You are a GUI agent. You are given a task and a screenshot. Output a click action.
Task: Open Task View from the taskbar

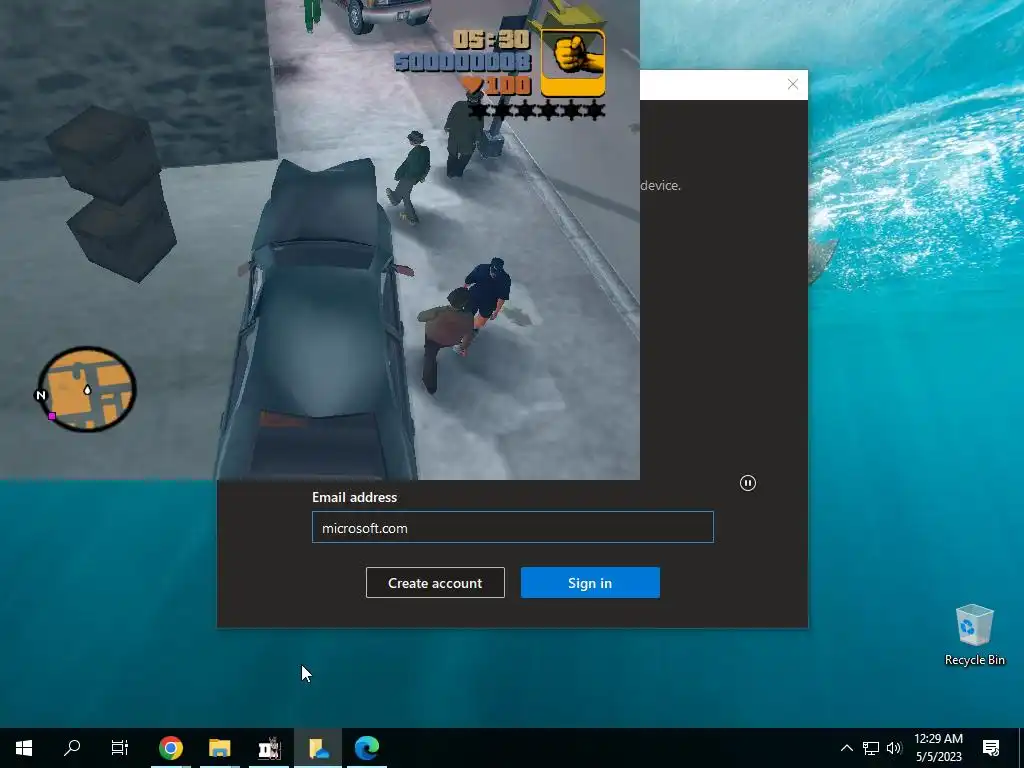120,748
